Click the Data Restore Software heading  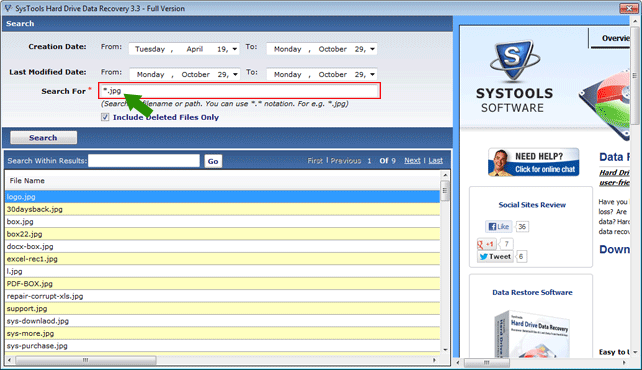[x=532, y=292]
